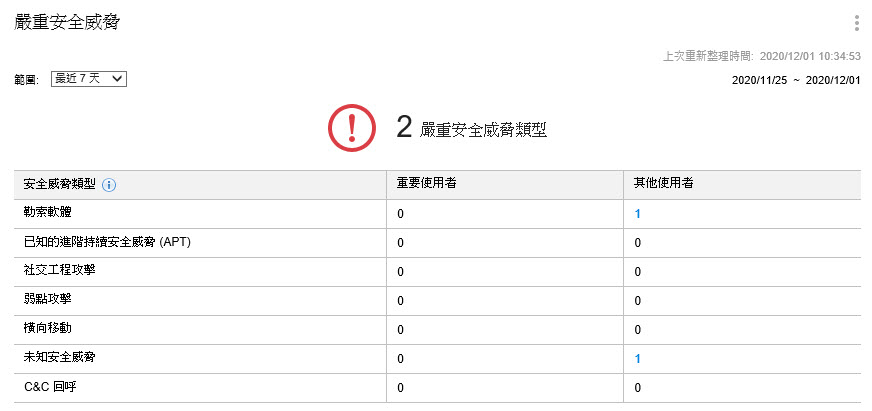Open the 未知安全威脅 count link for 其他使用者
The height and width of the screenshot is (411, 872).
point(637,358)
